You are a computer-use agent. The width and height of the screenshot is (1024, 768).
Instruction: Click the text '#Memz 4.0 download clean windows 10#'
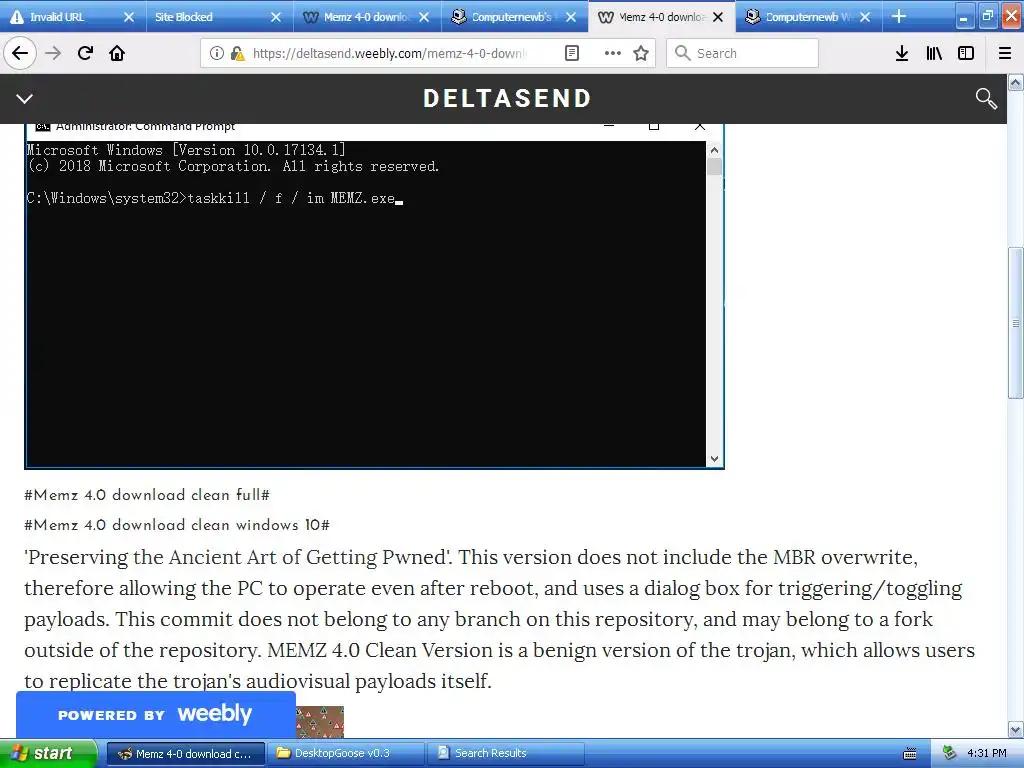click(177, 525)
